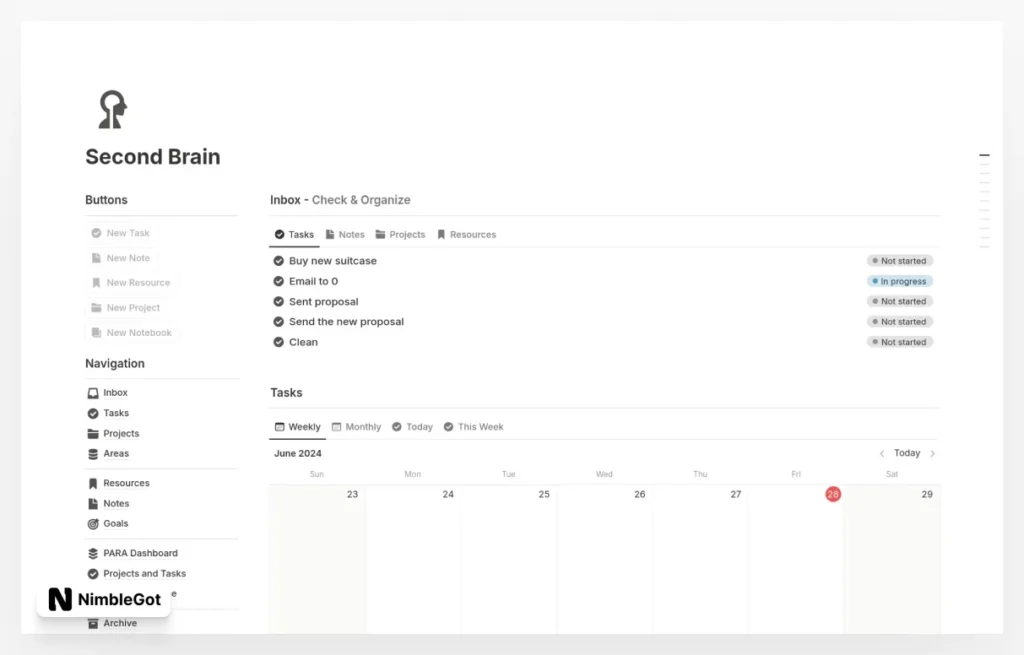Go to the previous week with left chevron
The image size is (1024, 655).
881,454
